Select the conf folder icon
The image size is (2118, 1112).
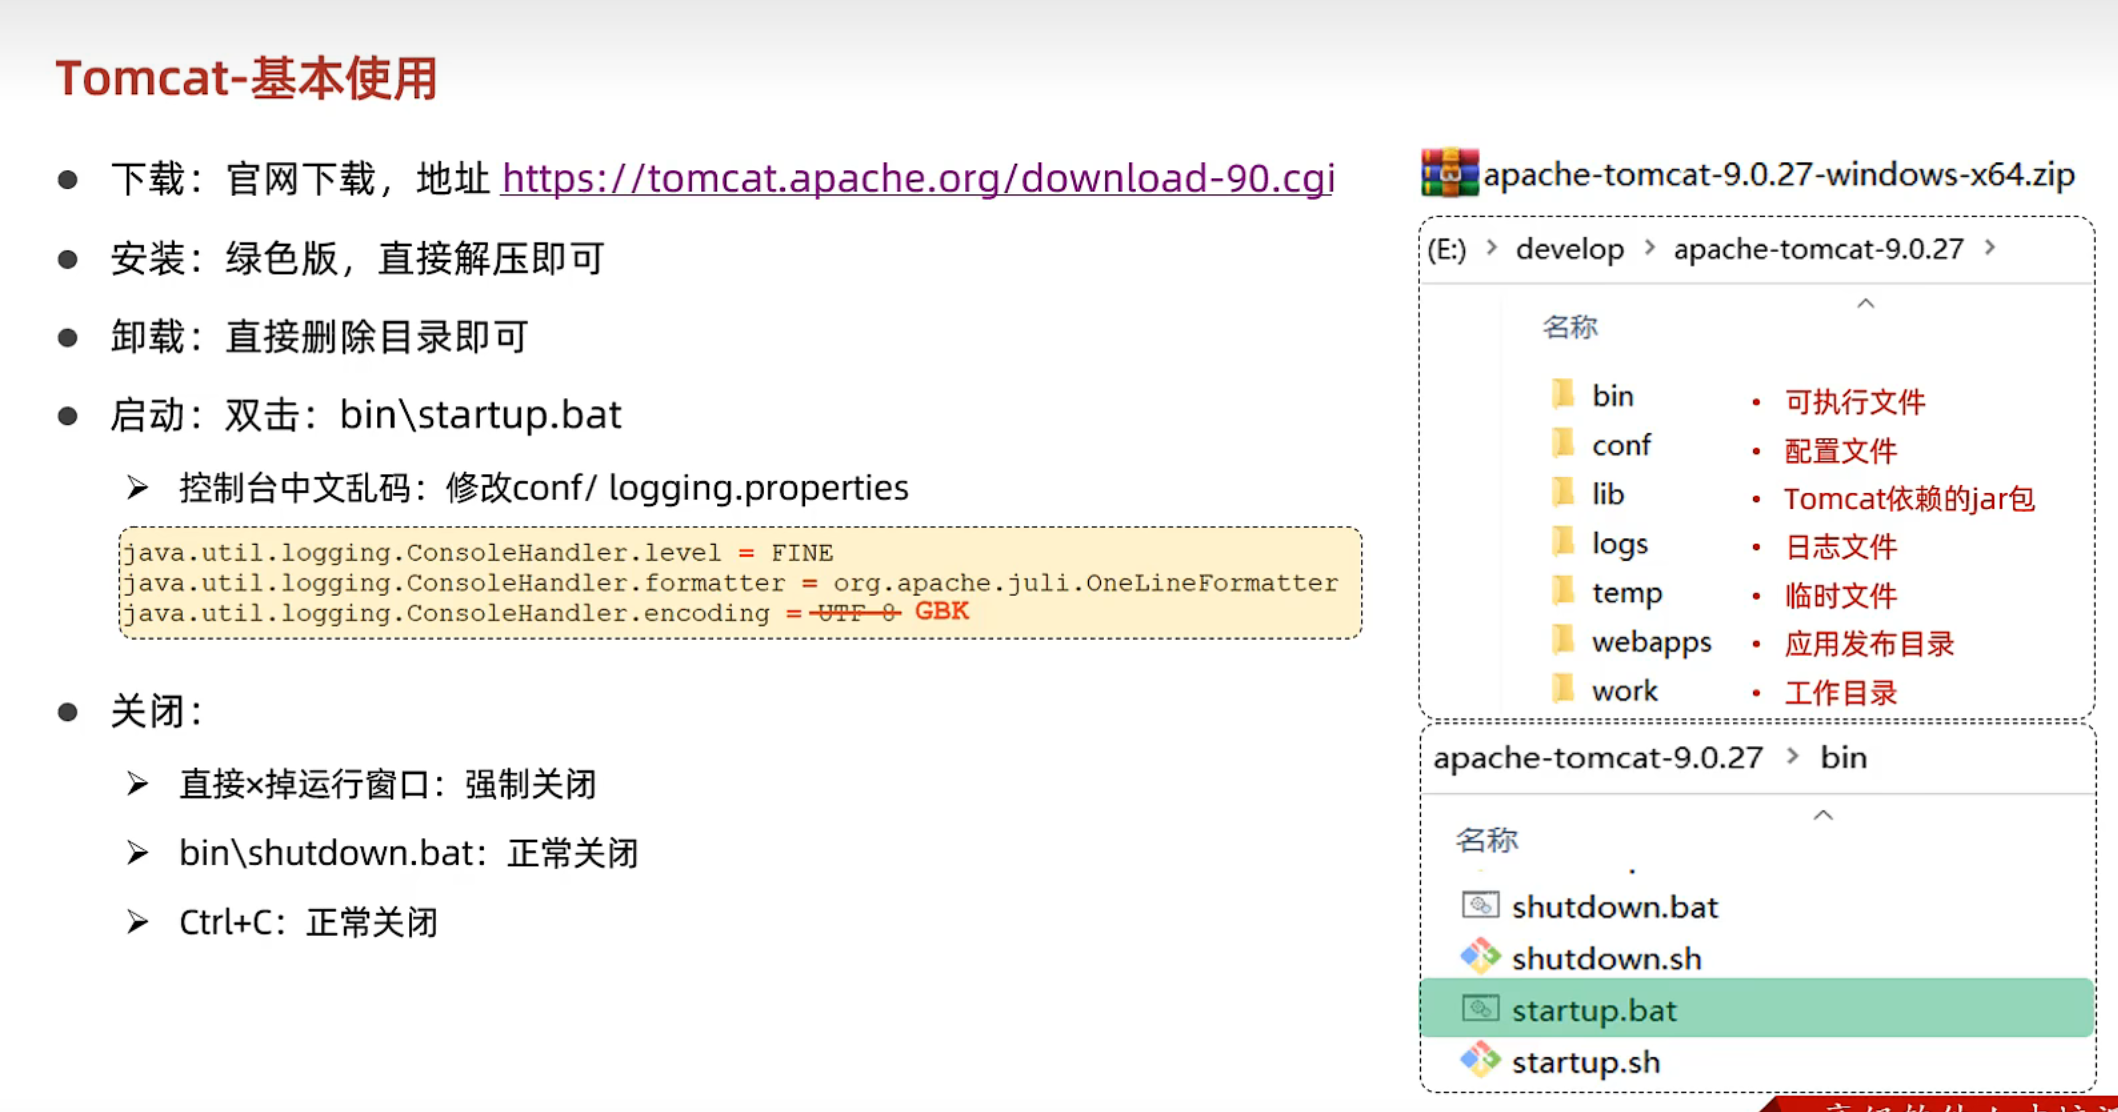pos(1563,443)
